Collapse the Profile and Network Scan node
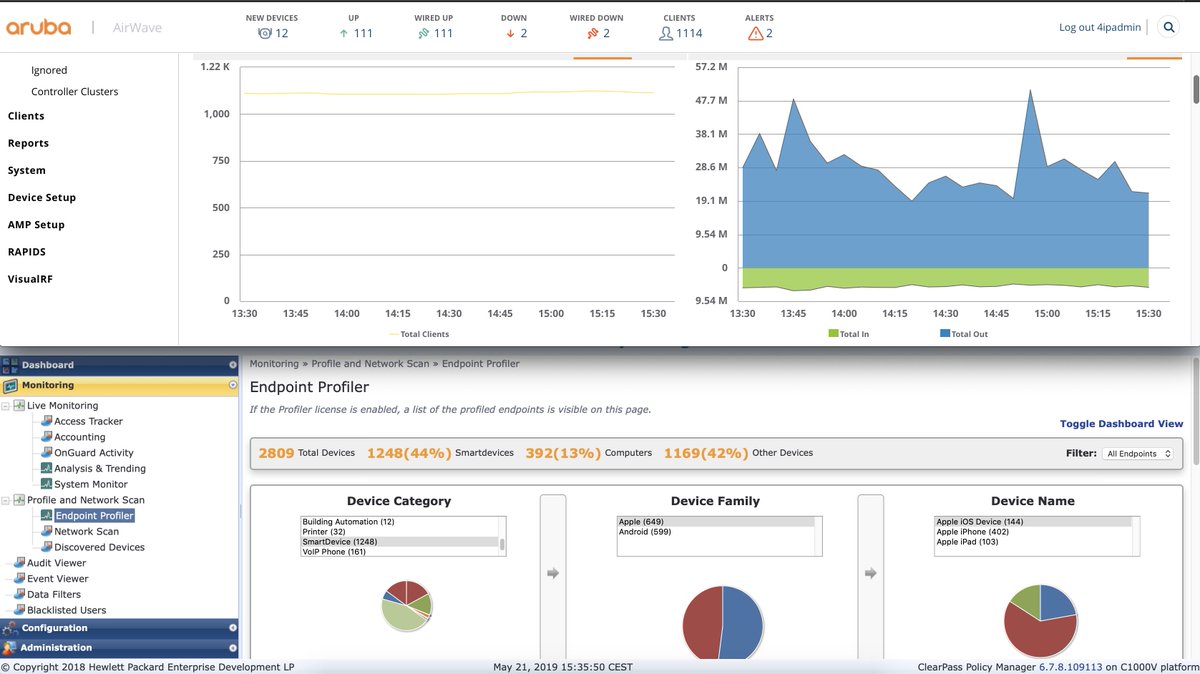Viewport: 1200px width, 674px height. 6,500
